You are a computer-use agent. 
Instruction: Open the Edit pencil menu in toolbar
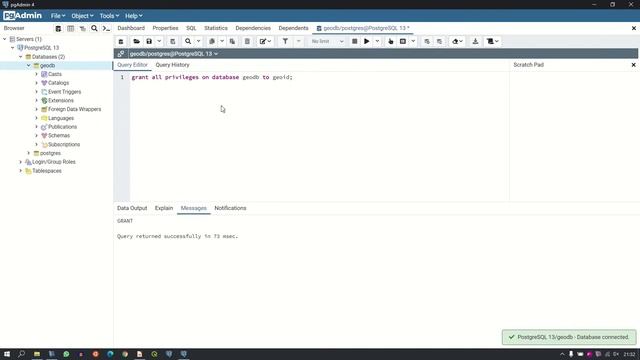tap(265, 41)
